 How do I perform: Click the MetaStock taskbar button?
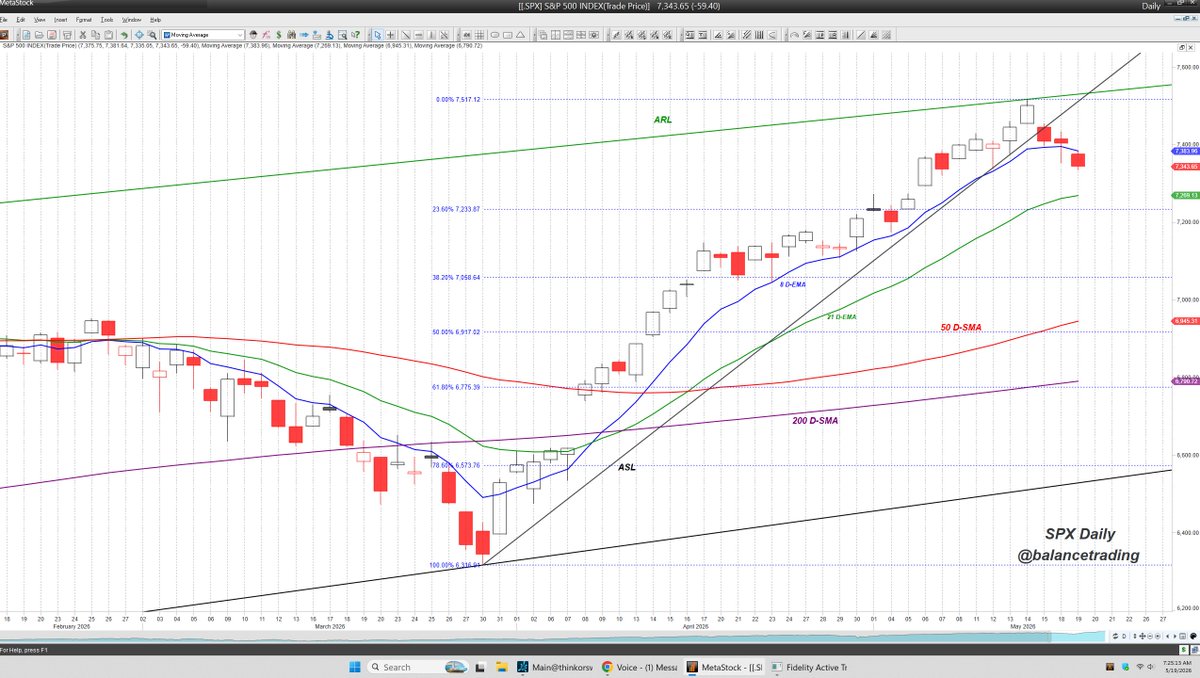coord(724,667)
